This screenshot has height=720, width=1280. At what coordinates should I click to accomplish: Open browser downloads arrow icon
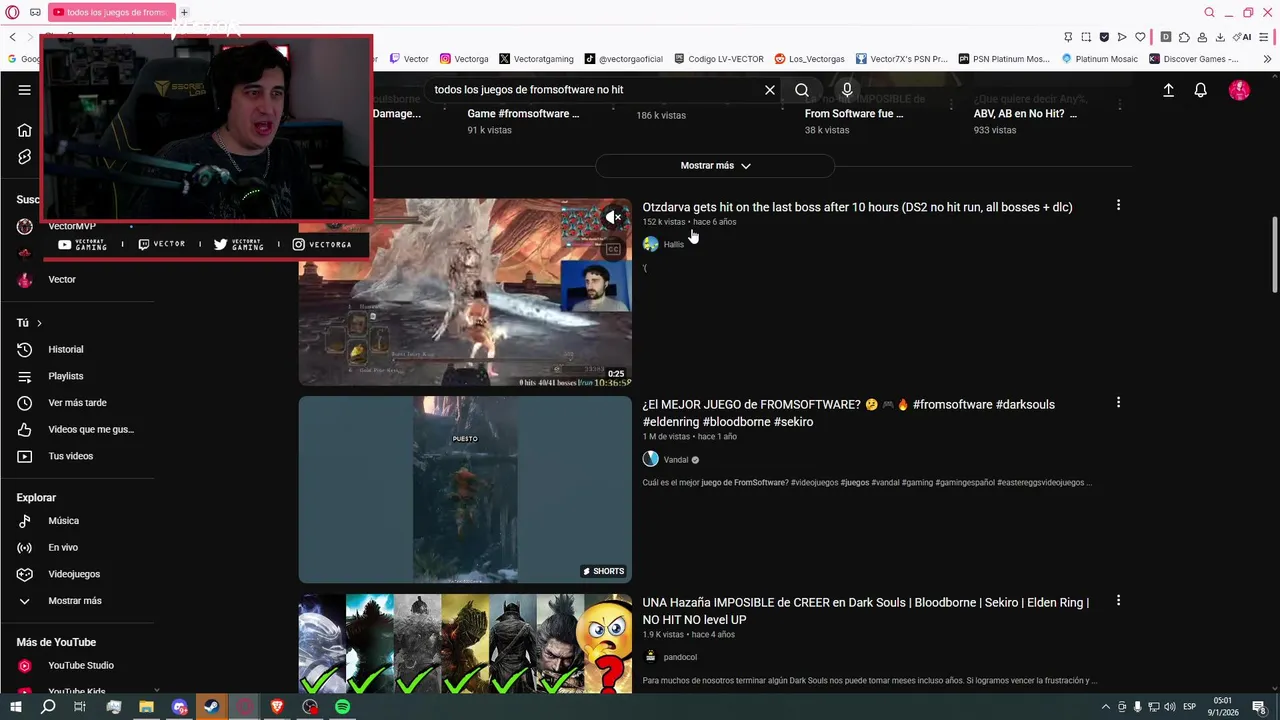(1220, 37)
